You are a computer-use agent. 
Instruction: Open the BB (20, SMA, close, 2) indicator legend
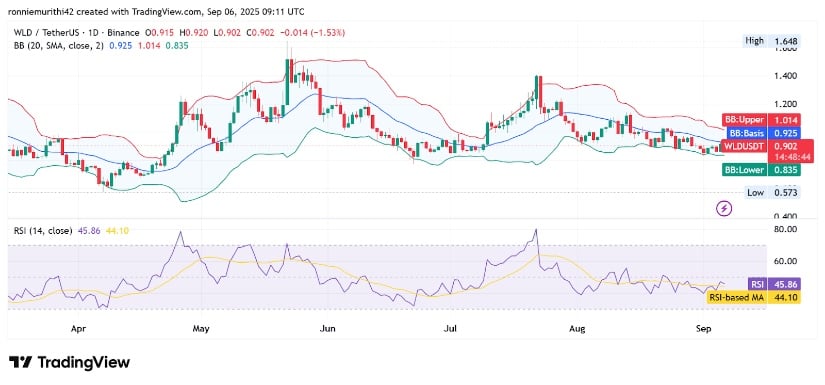point(58,46)
